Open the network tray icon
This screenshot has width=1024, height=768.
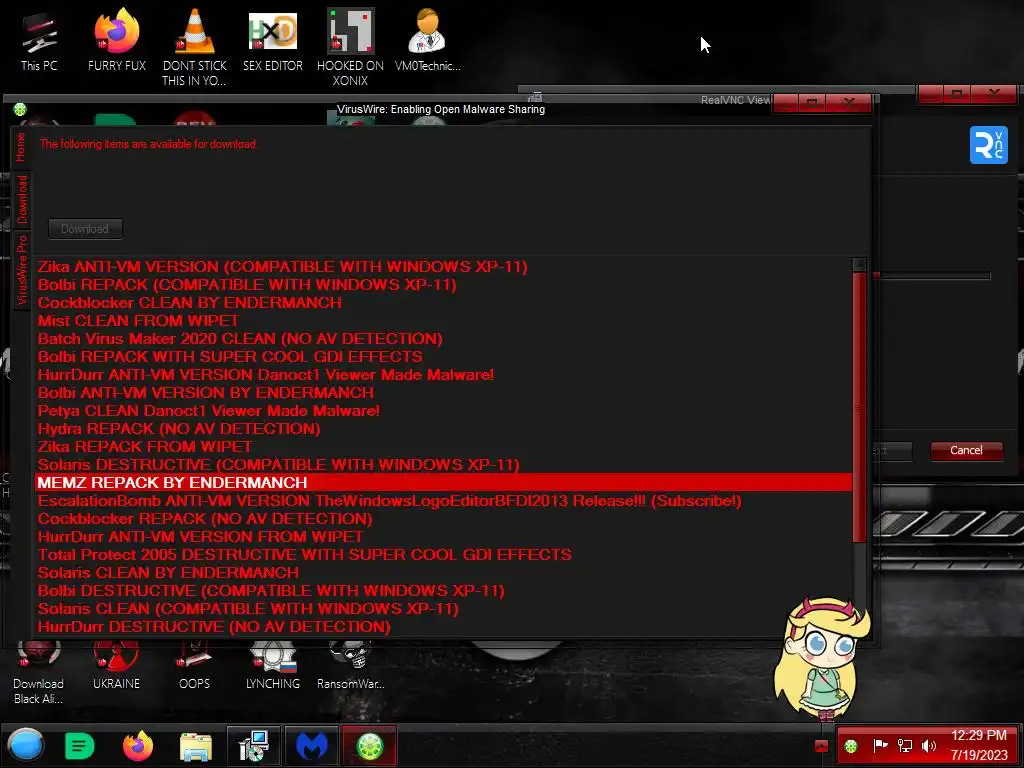point(904,746)
